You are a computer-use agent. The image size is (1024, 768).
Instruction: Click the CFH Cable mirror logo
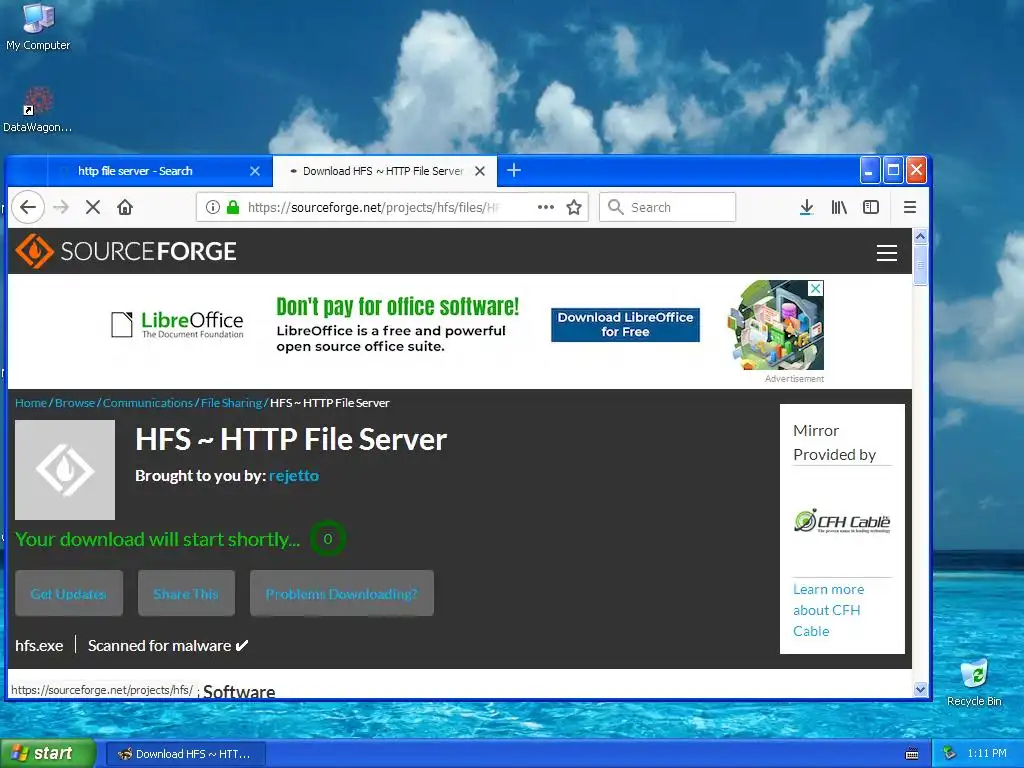click(842, 521)
